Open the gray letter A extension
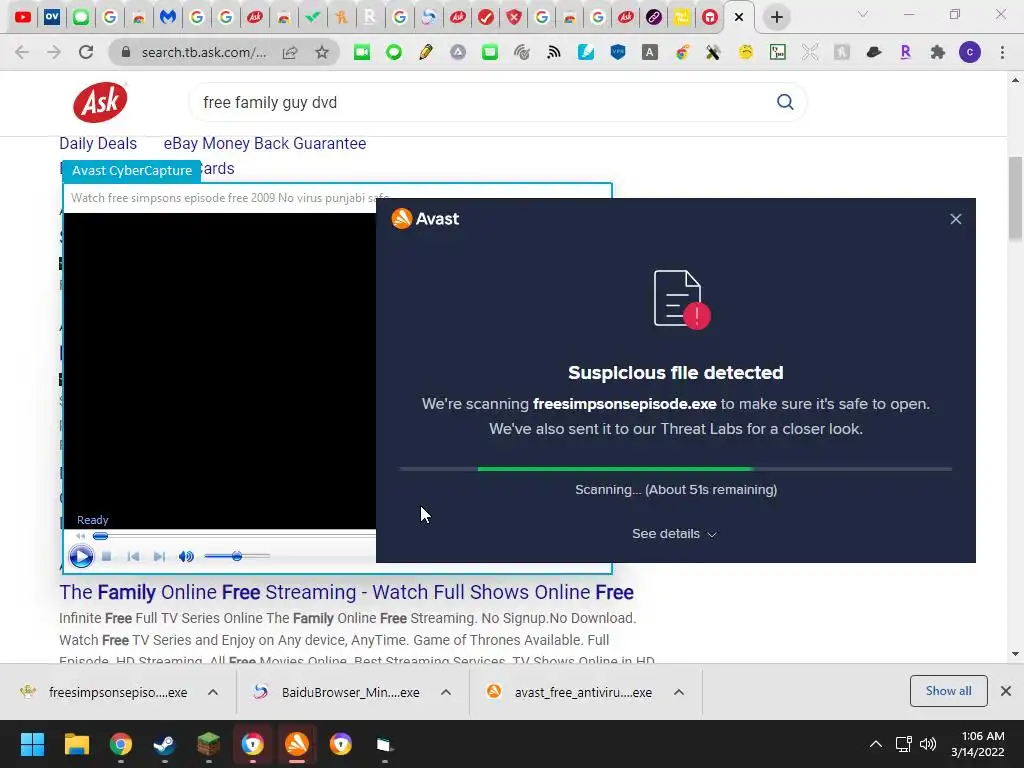 click(x=650, y=52)
